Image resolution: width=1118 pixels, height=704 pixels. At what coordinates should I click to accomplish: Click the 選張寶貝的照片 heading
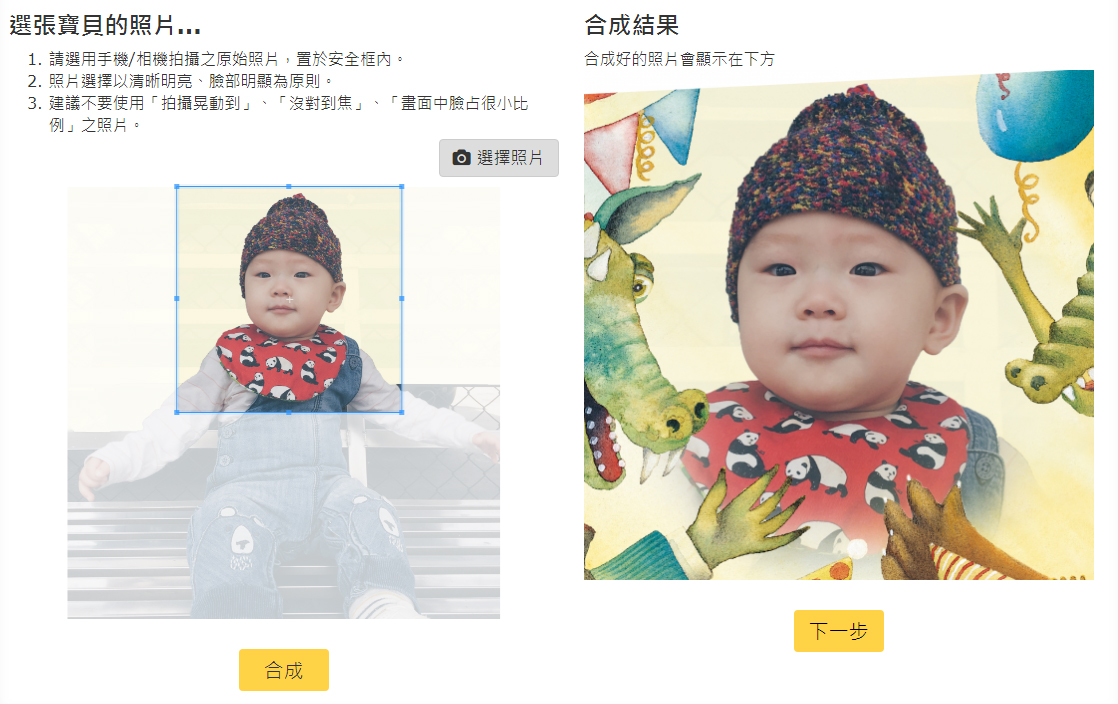105,26
